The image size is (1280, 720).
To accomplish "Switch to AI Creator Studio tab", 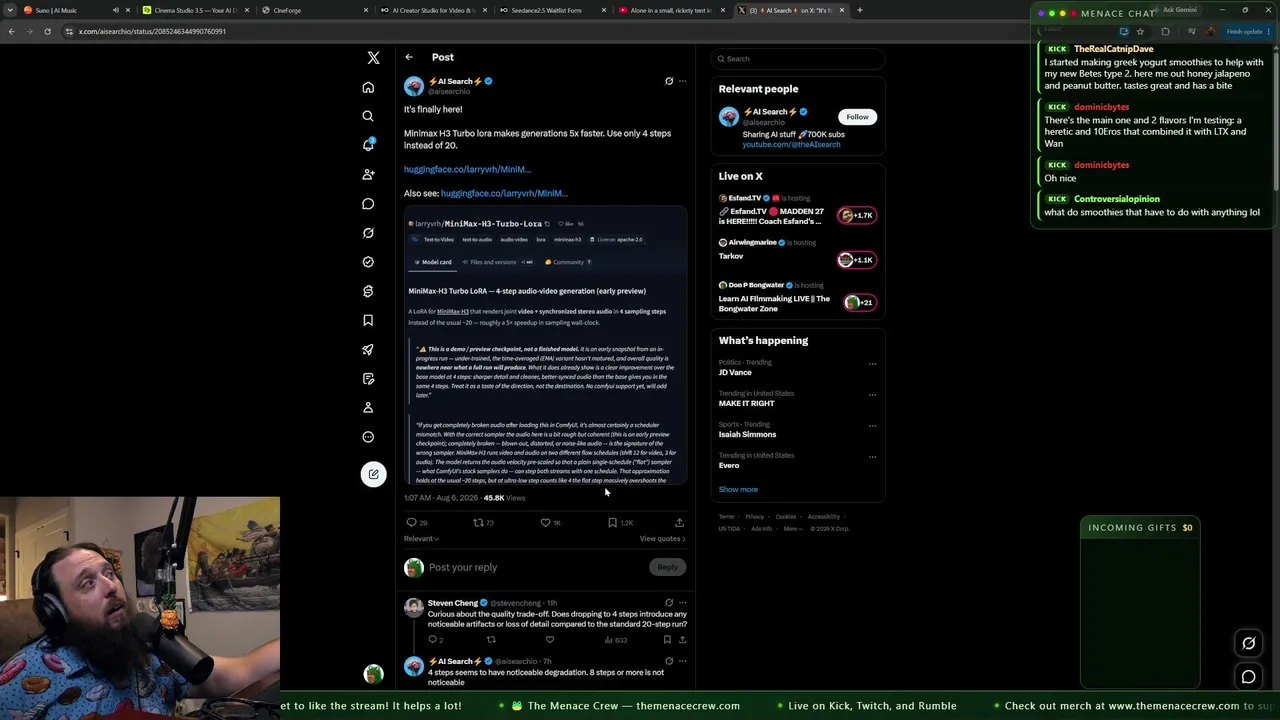I will coord(434,10).
